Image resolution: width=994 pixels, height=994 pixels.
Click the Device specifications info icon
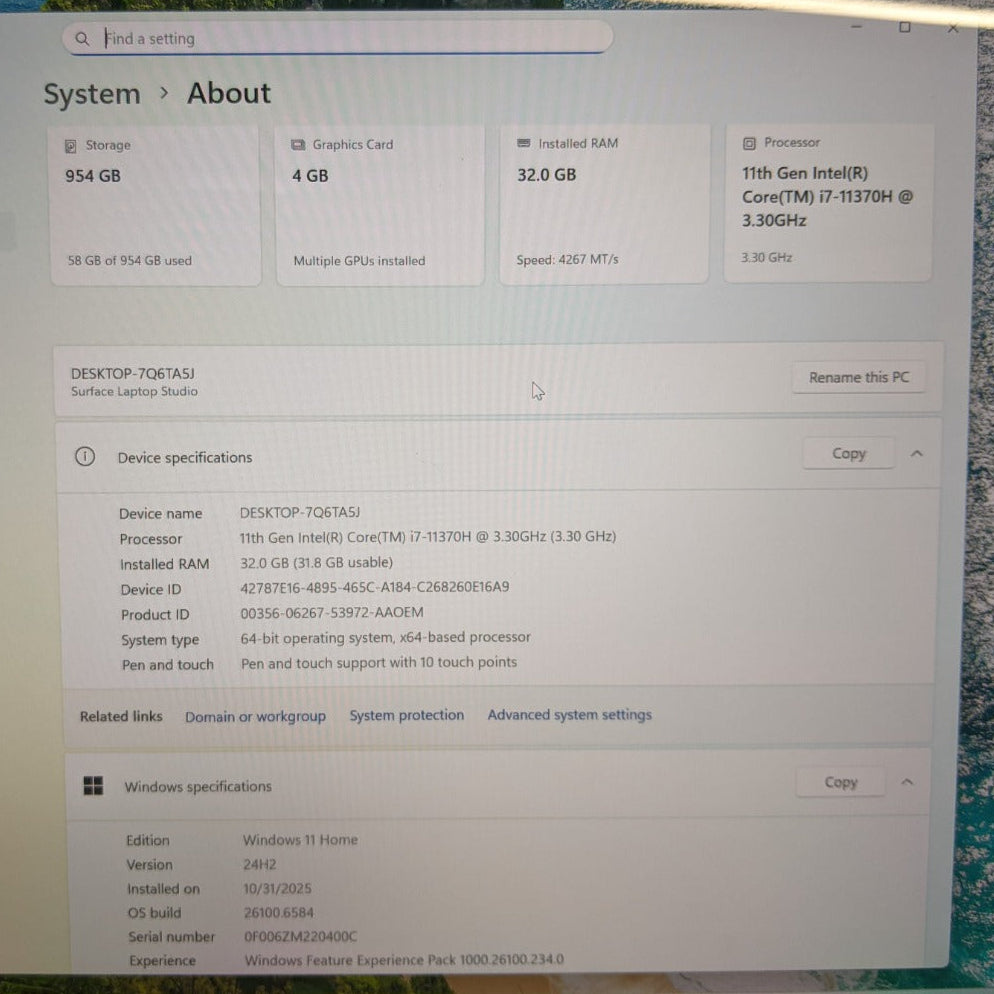85,457
